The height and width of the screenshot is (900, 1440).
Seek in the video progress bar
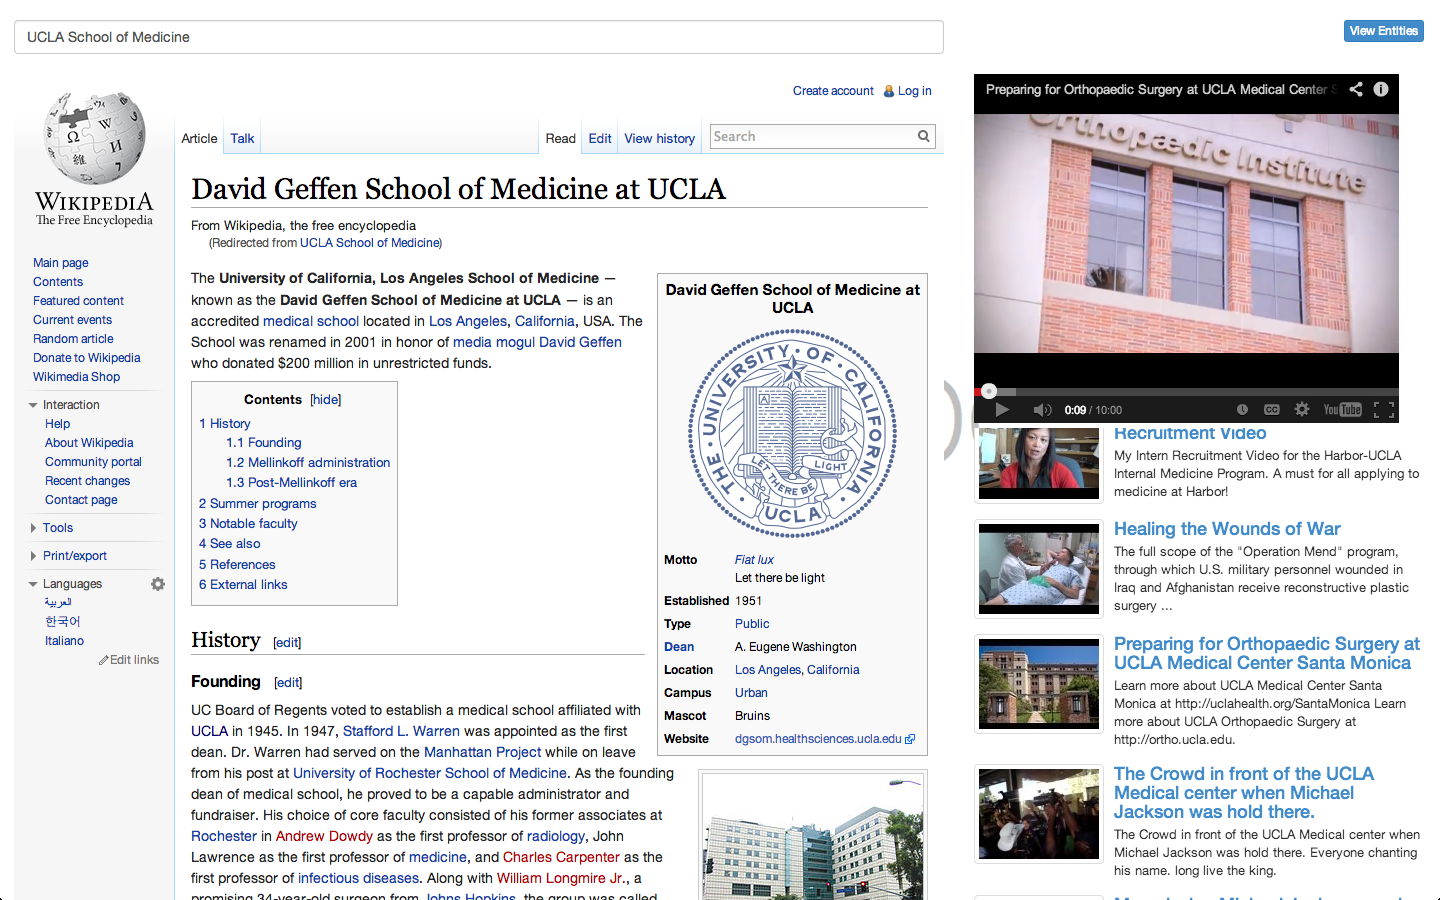(x=1186, y=391)
